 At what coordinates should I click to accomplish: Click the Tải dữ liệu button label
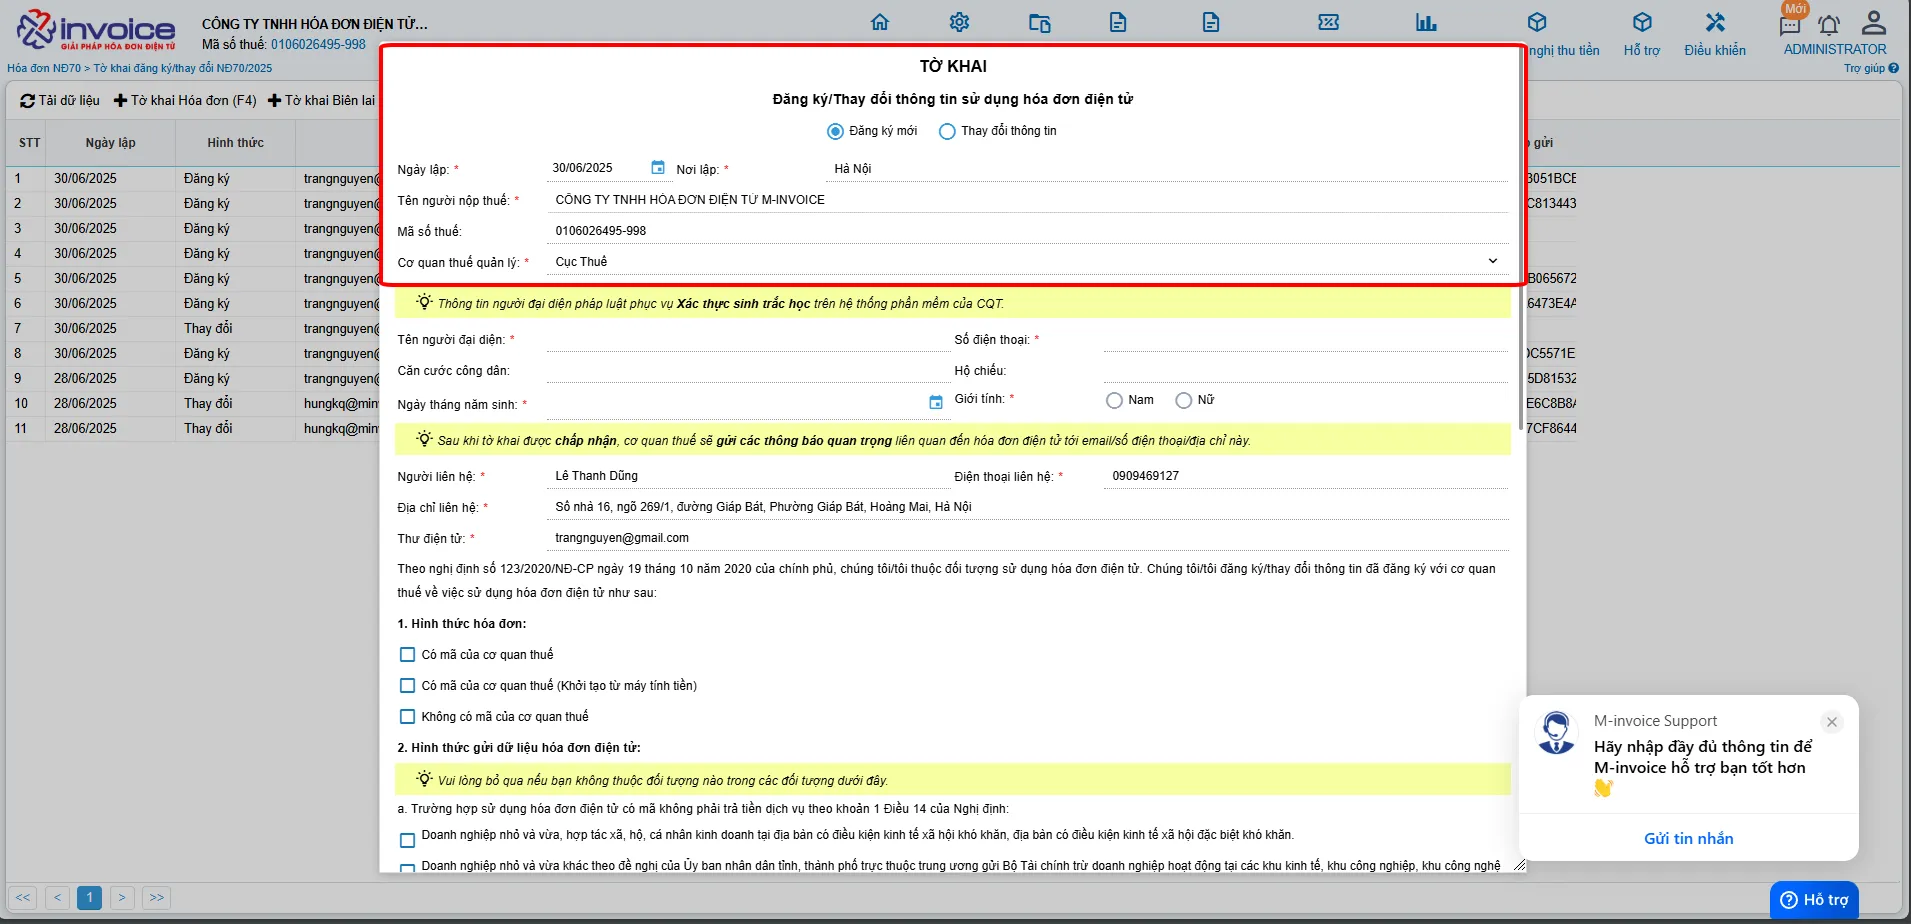point(69,100)
